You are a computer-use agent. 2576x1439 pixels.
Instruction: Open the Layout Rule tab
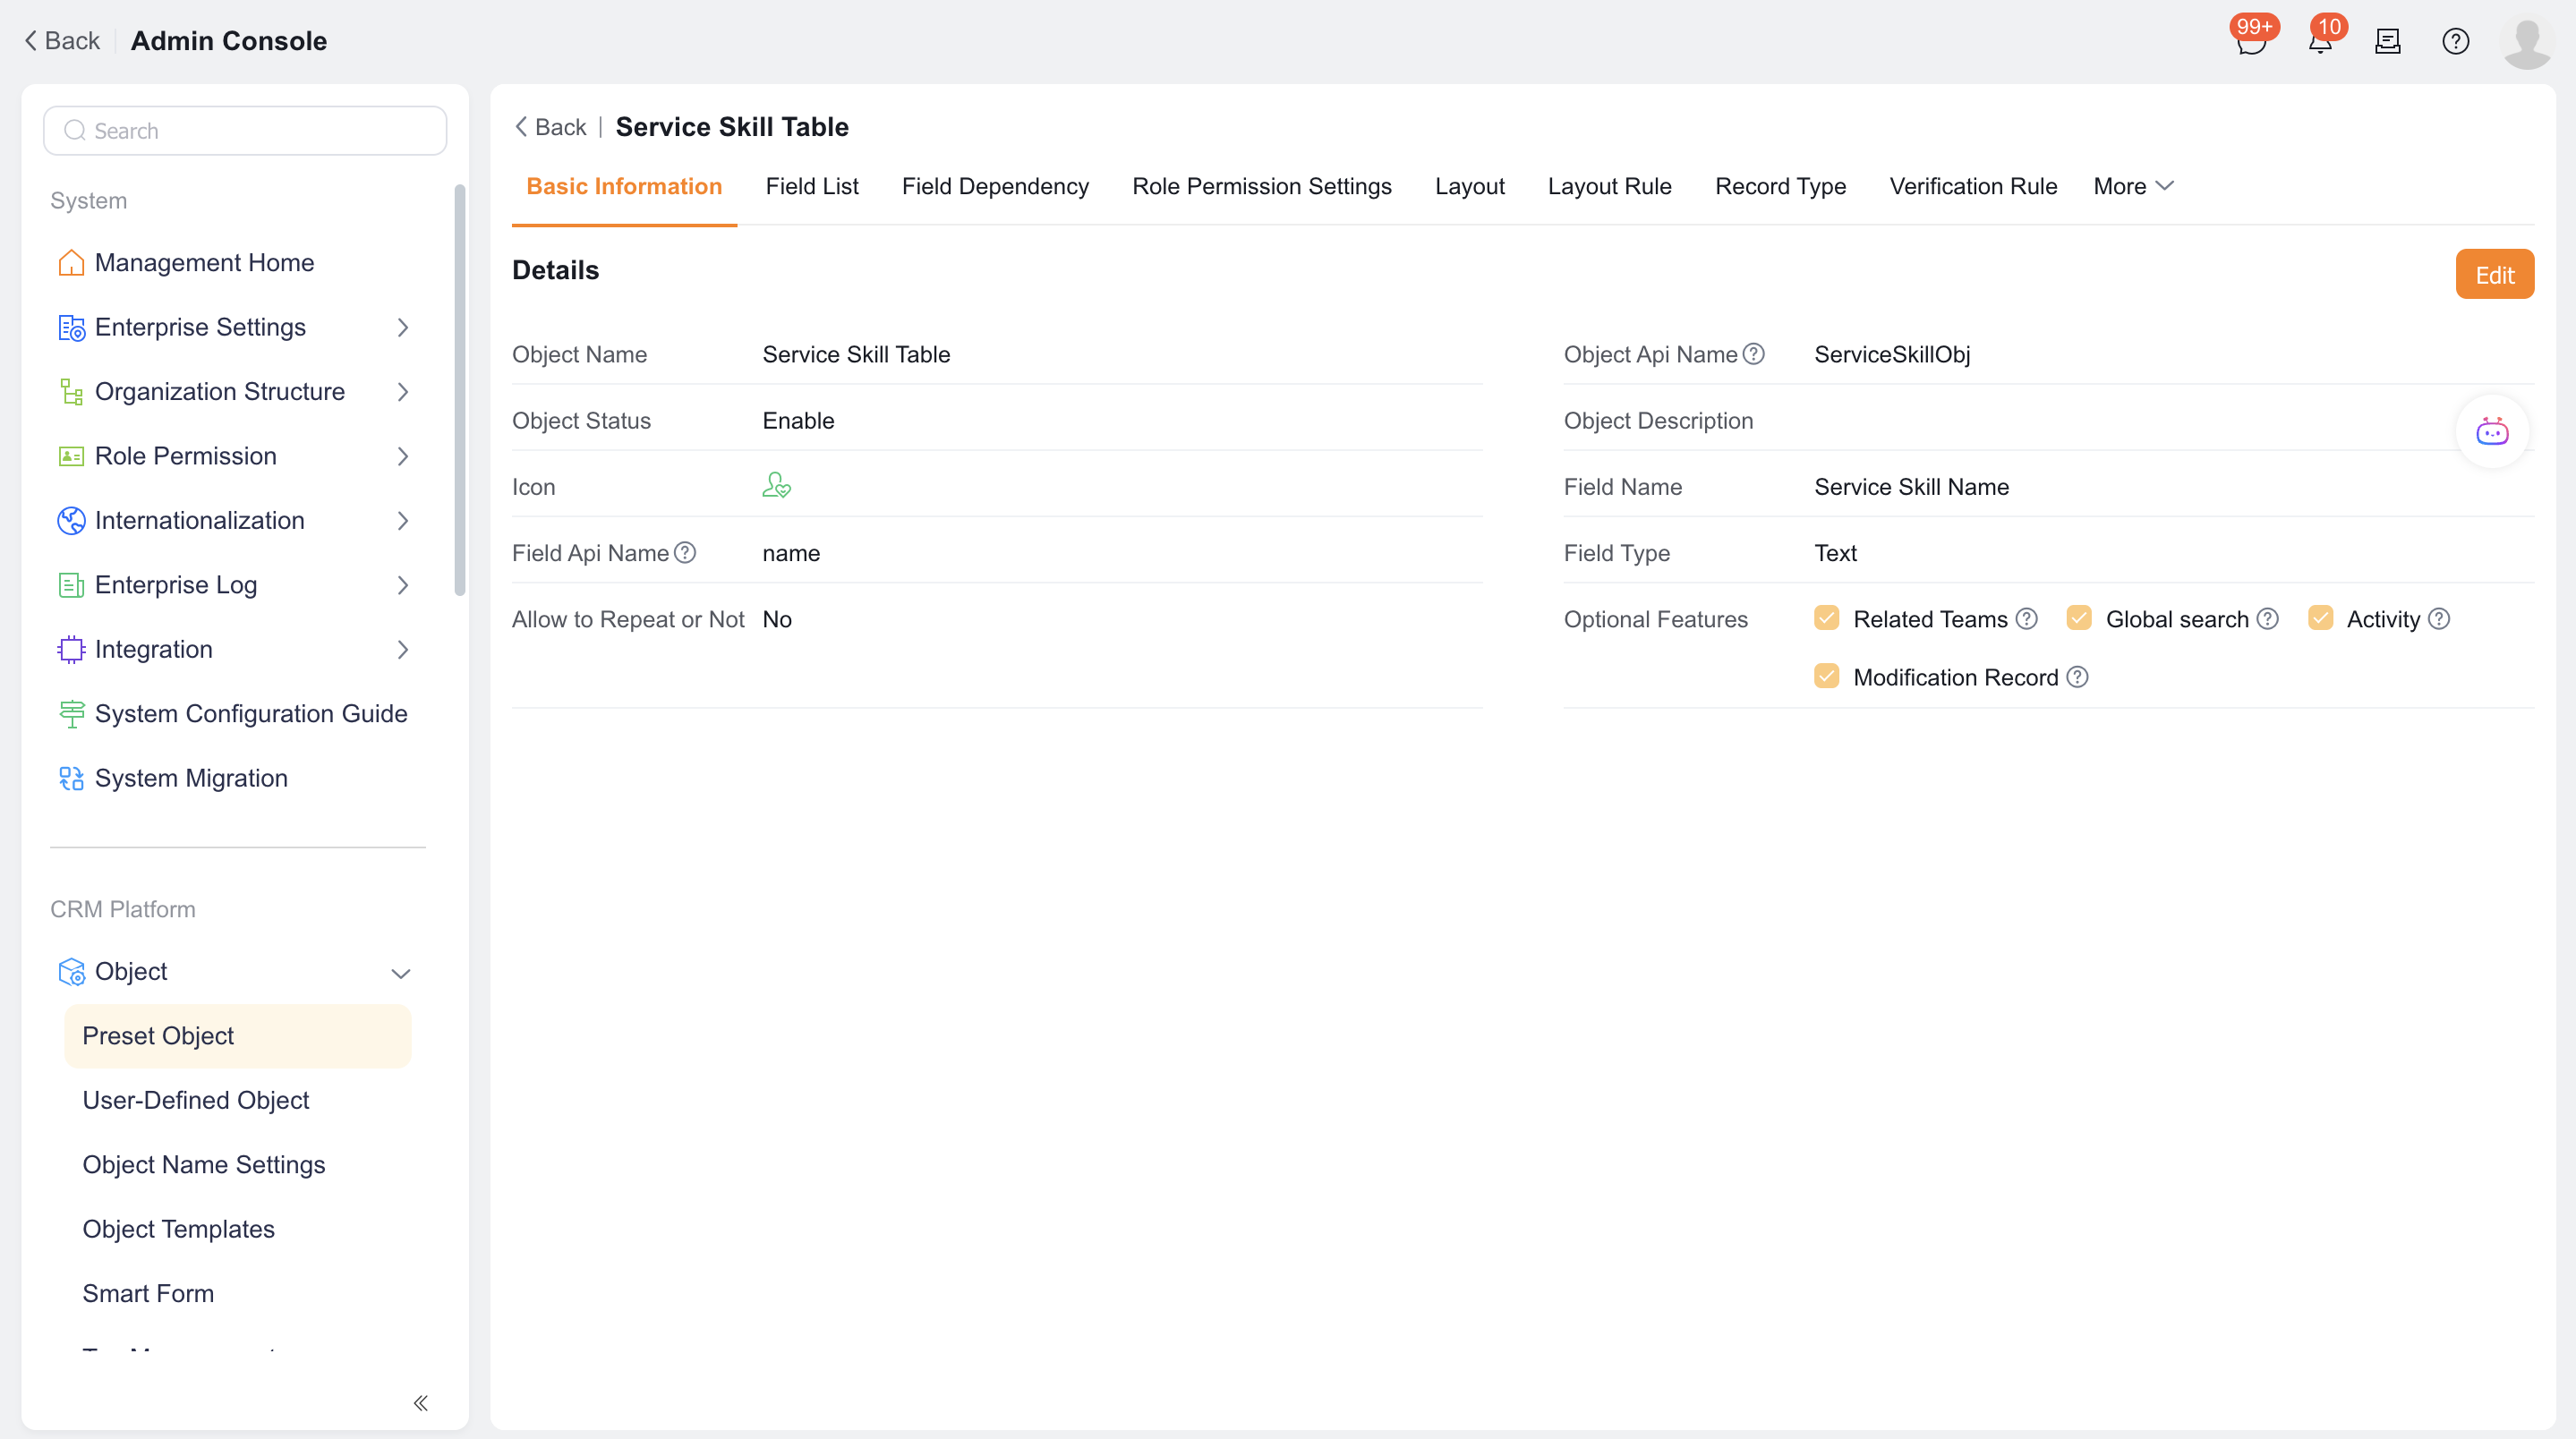[1609, 187]
